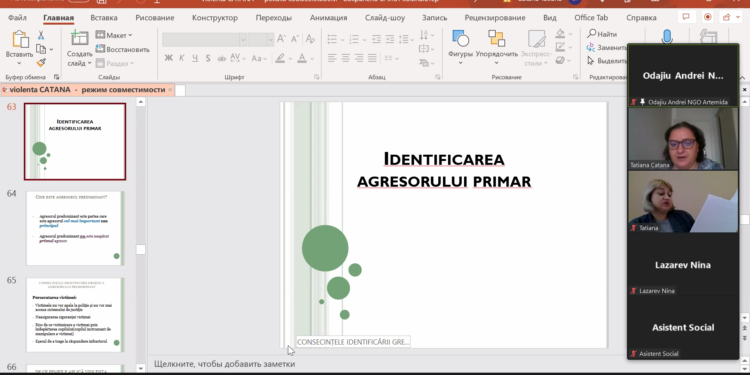The image size is (750, 375).
Task: Center text in Абзац group
Action: 345,58
